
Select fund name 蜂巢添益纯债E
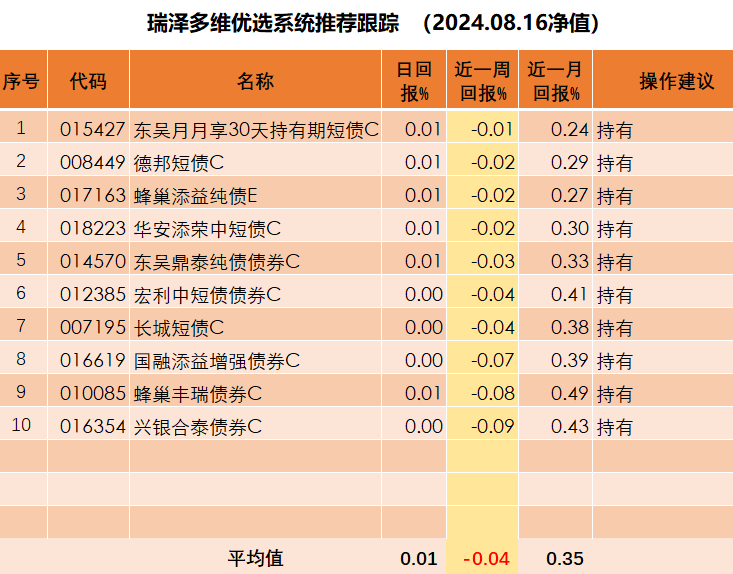coord(195,196)
